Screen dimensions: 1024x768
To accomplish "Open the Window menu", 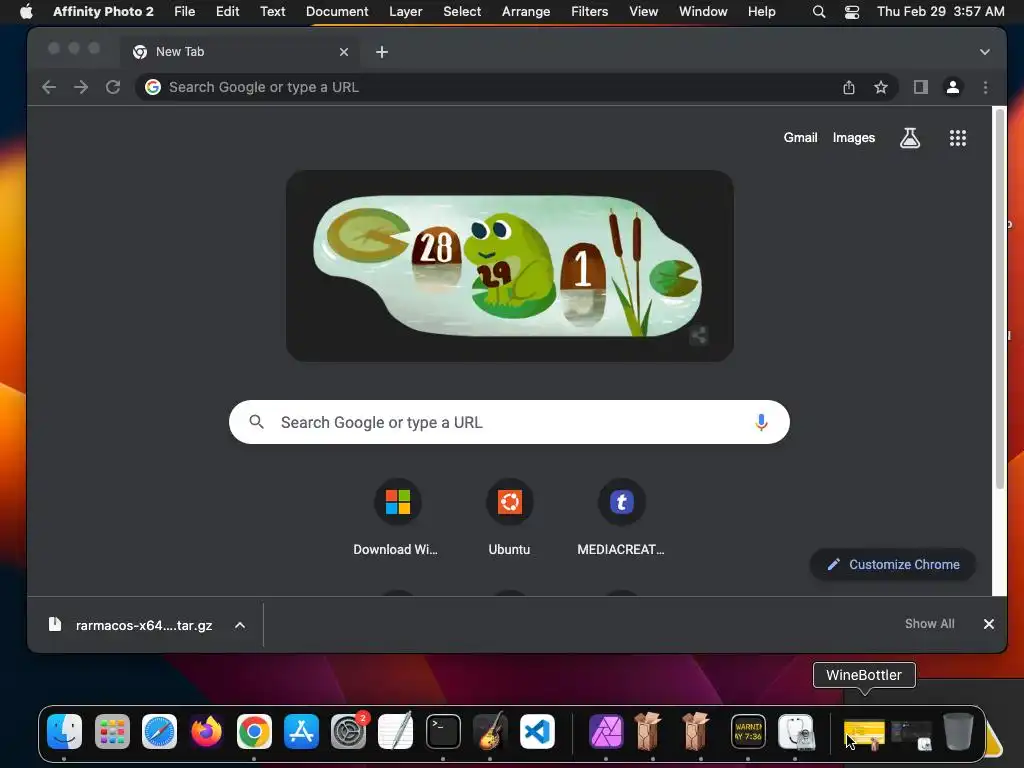I will pyautogui.click(x=703, y=11).
